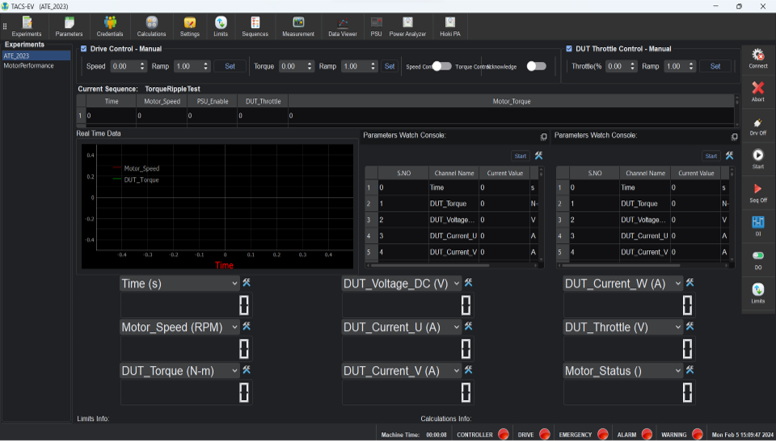Open the Power Analyzer panel
Image resolution: width=776 pixels, height=441 pixels.
tap(407, 24)
